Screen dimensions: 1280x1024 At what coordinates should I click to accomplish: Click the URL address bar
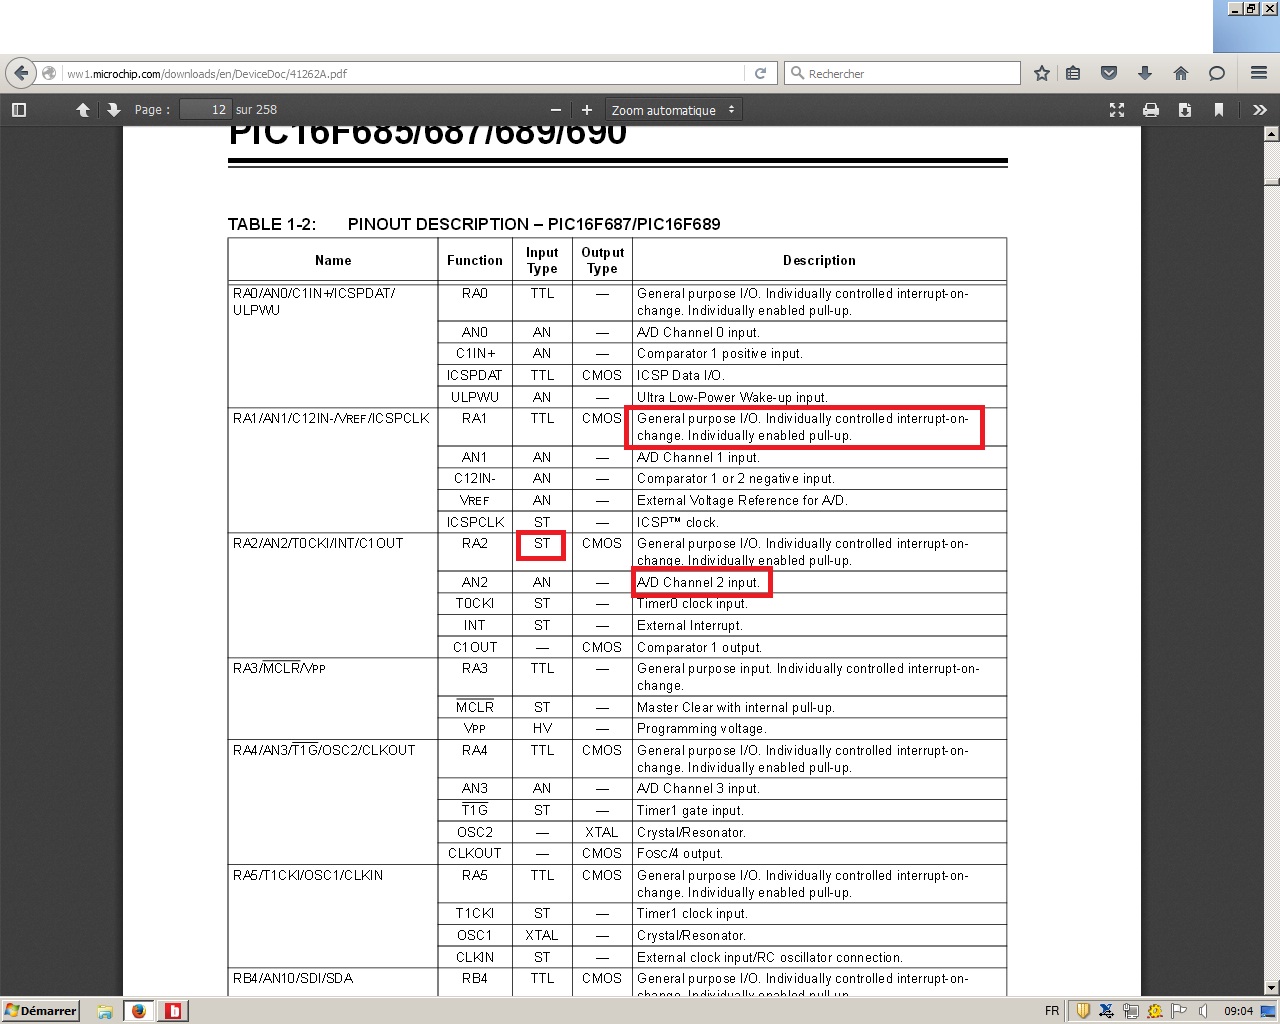[x=403, y=73]
